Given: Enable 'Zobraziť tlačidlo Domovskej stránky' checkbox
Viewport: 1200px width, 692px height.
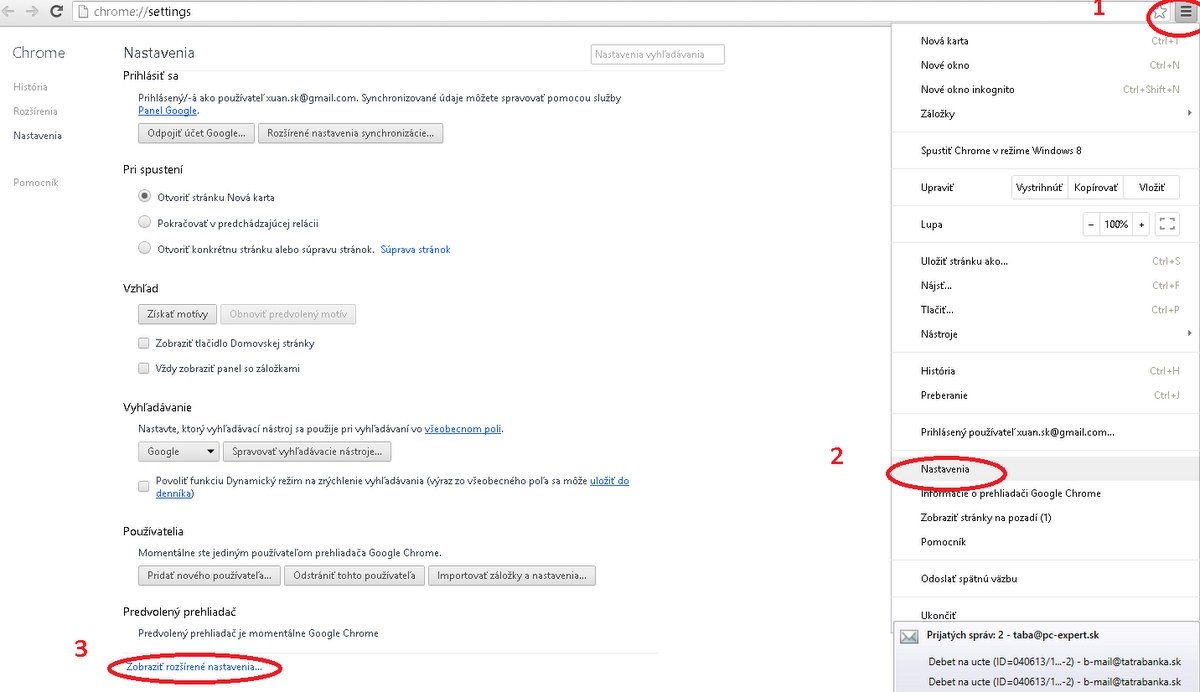Looking at the screenshot, I should tap(144, 343).
